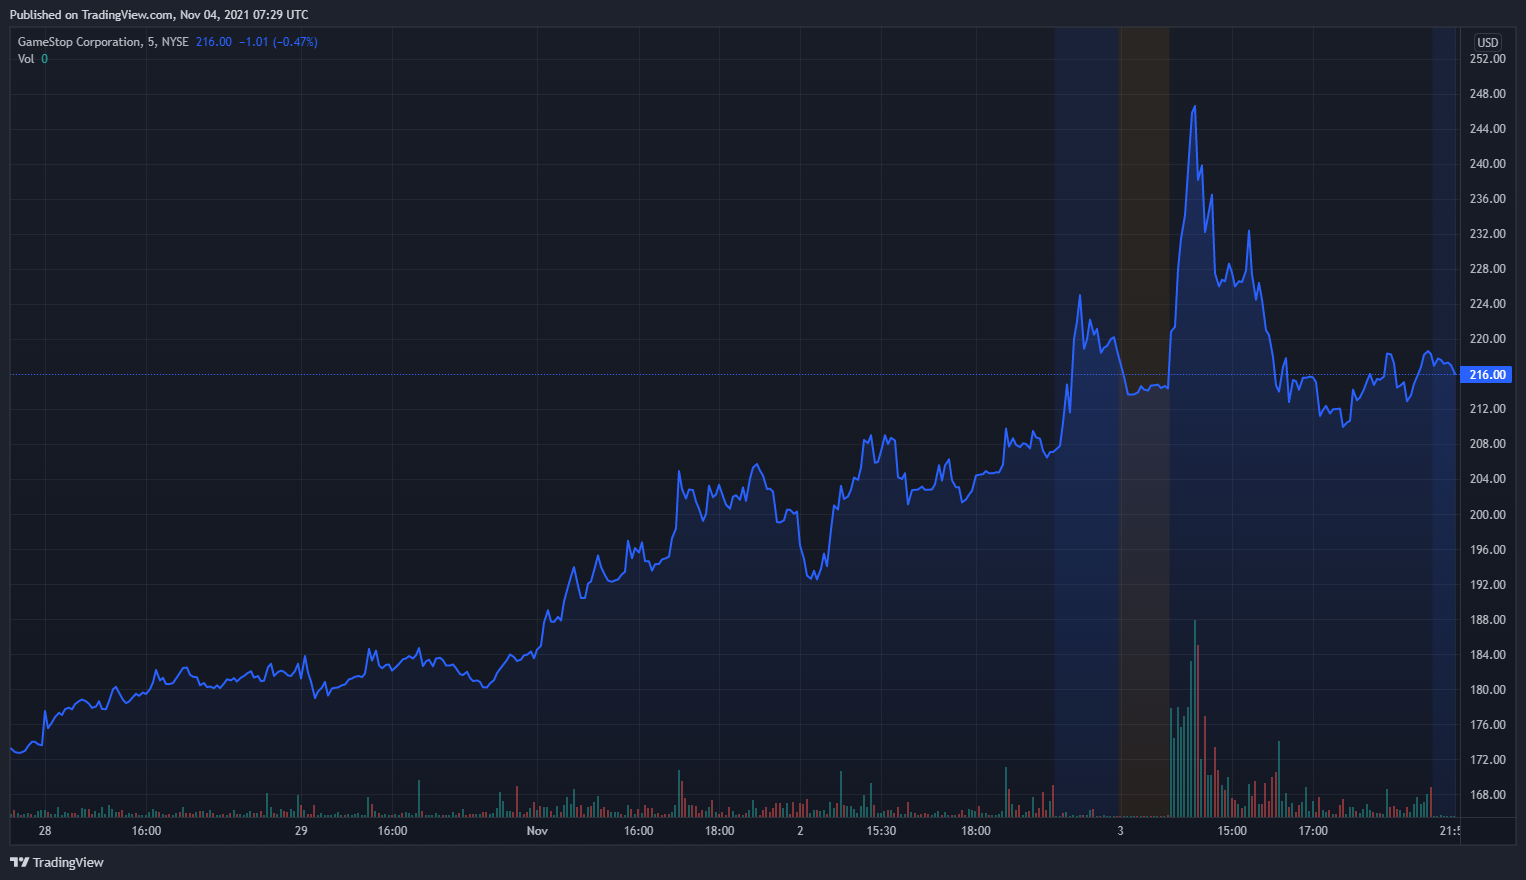Click the 232.00 price axis label
1526x880 pixels.
tap(1487, 234)
